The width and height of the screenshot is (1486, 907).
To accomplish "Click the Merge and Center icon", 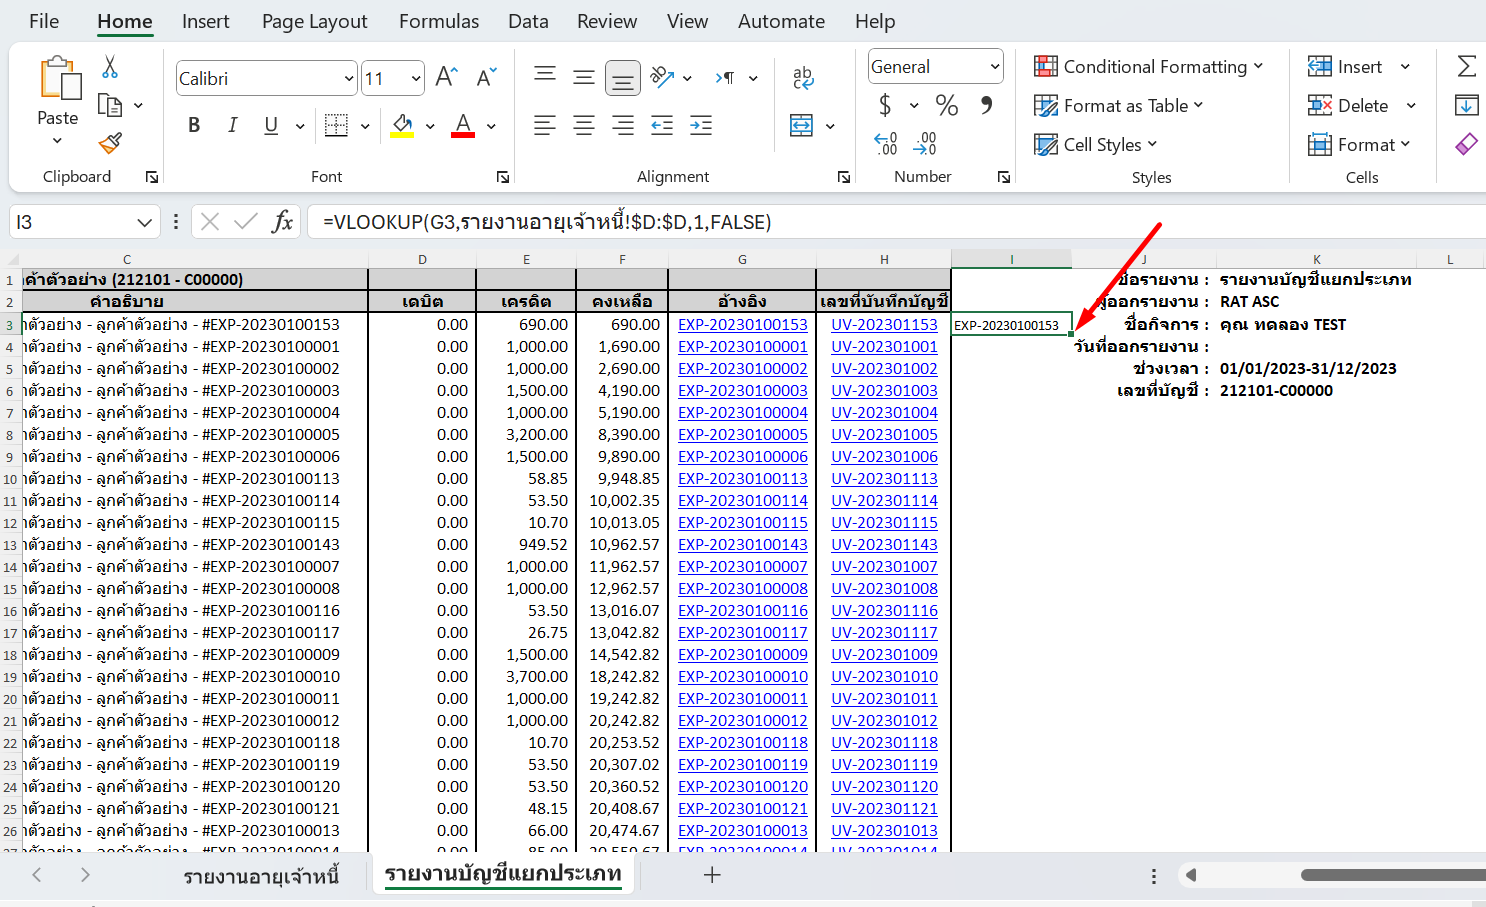I will (x=802, y=125).
